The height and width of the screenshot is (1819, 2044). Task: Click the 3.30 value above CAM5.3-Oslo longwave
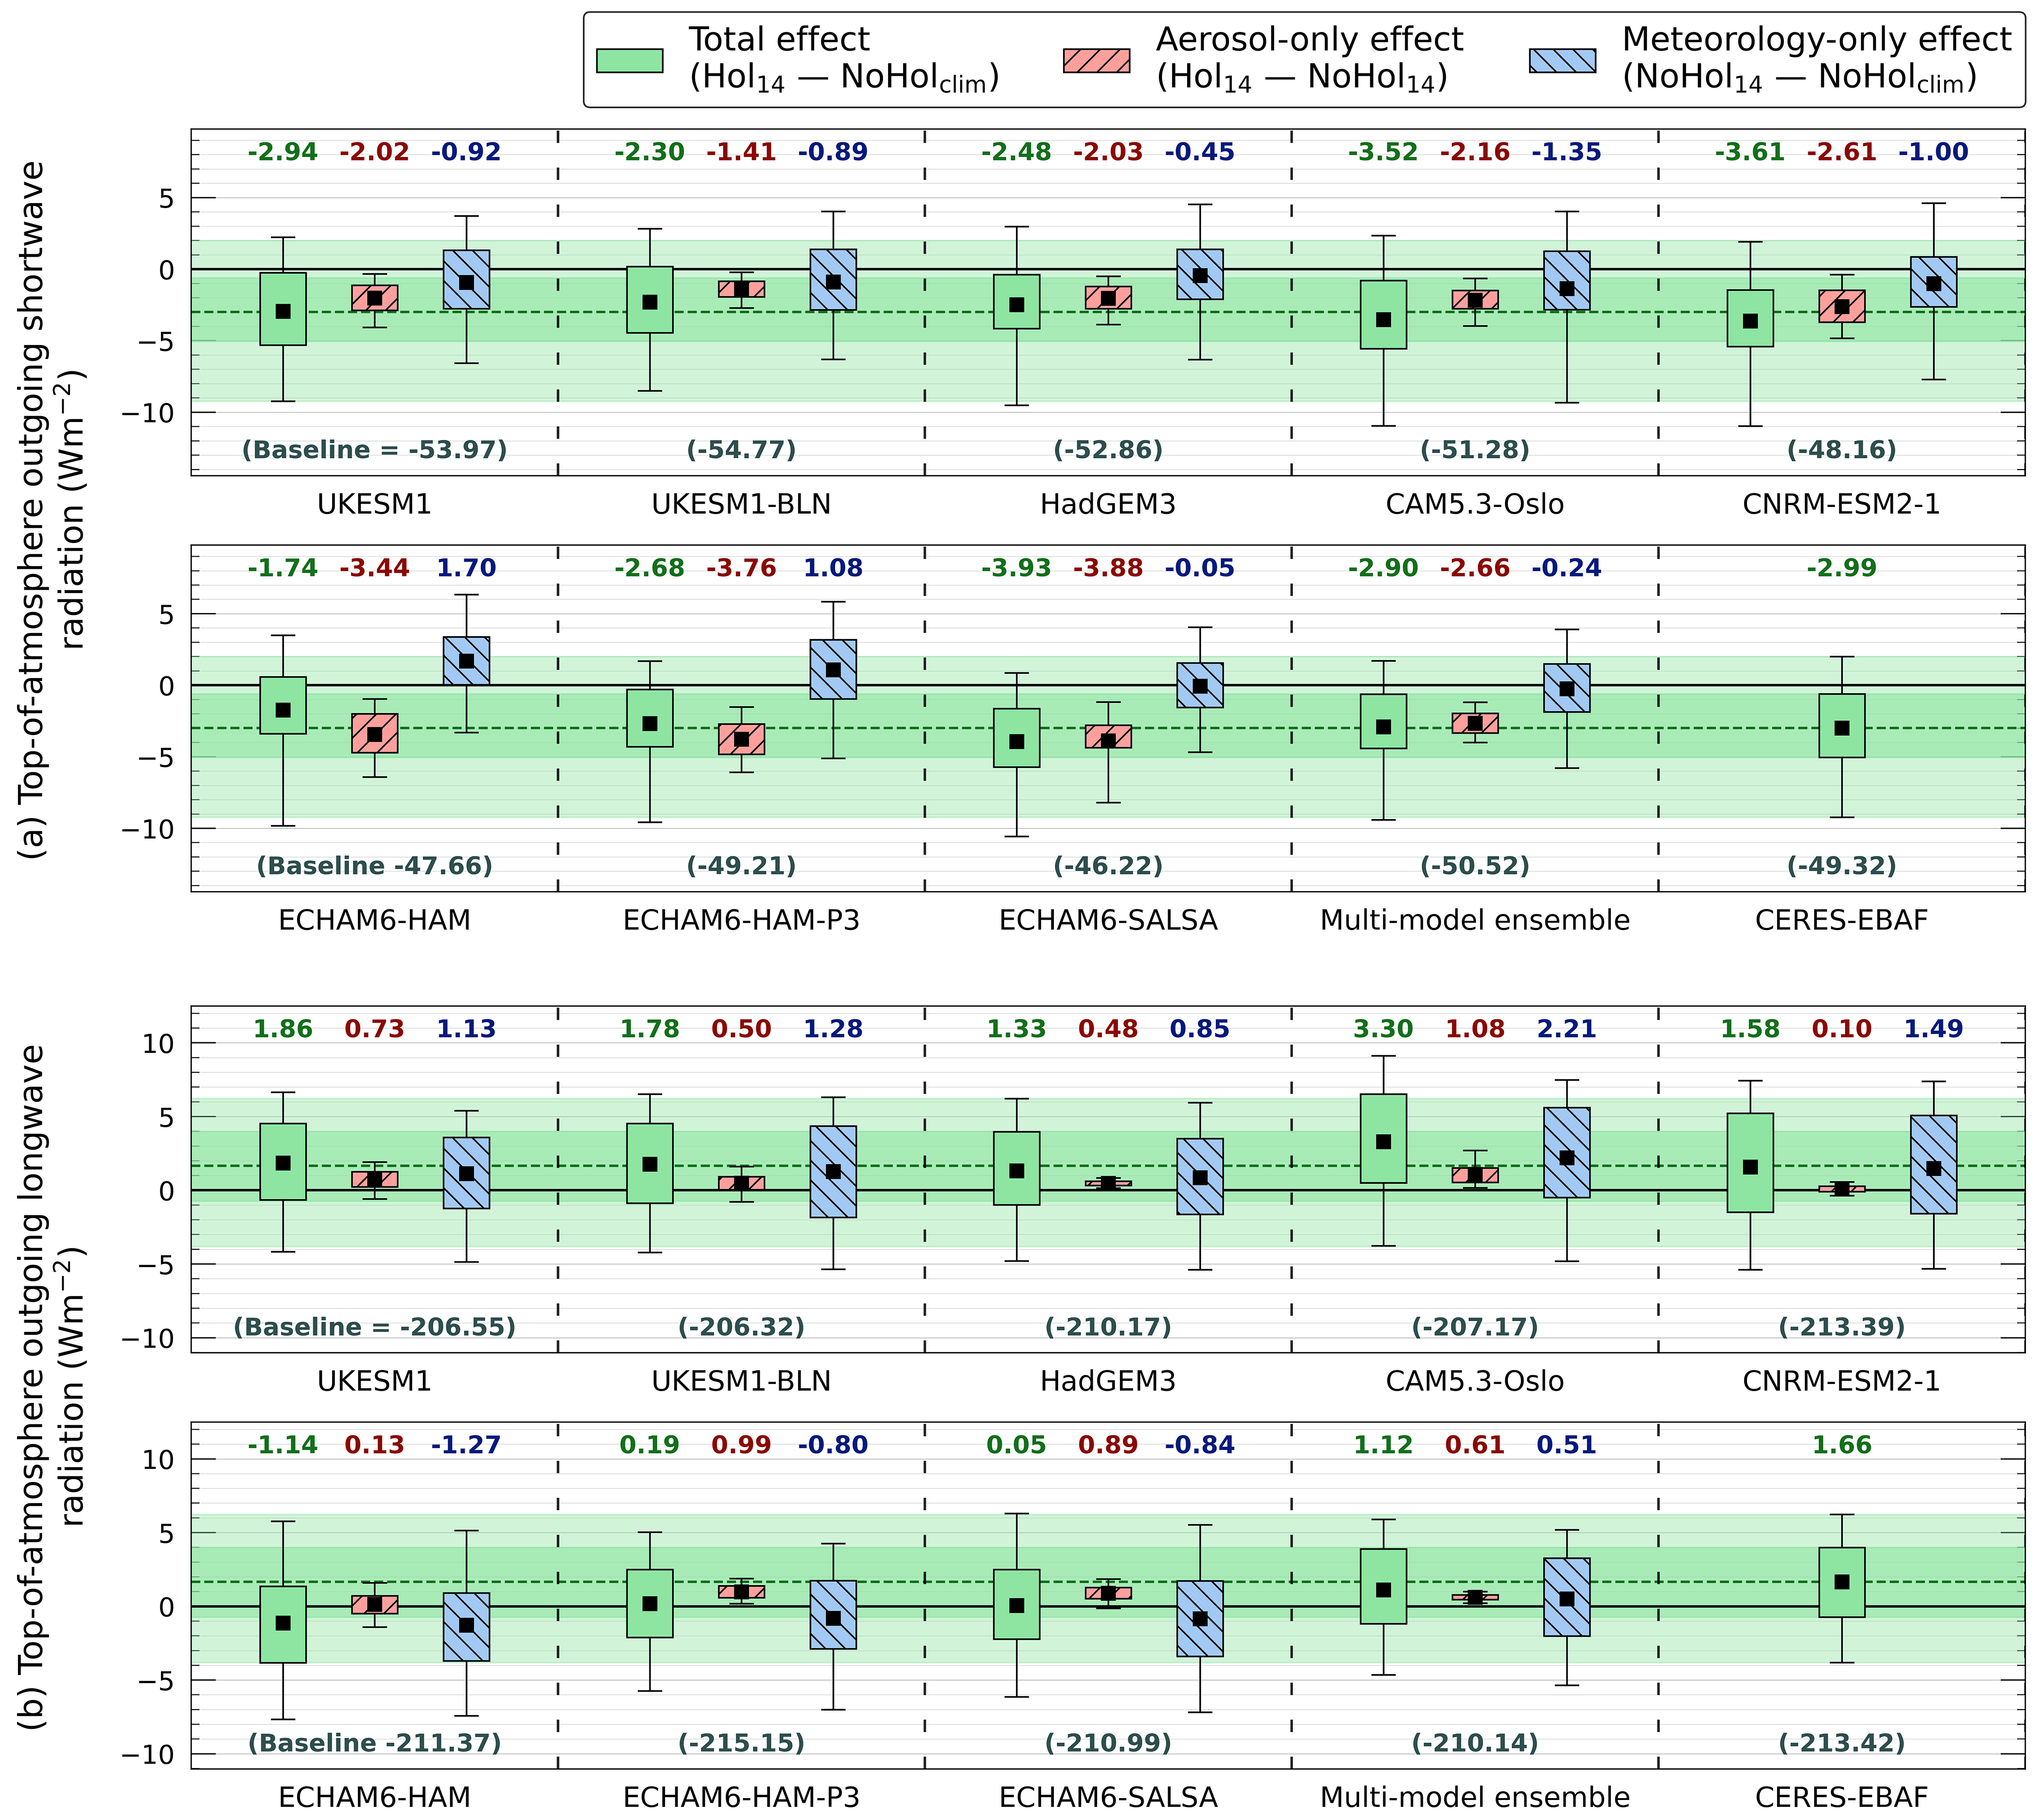[1383, 1029]
